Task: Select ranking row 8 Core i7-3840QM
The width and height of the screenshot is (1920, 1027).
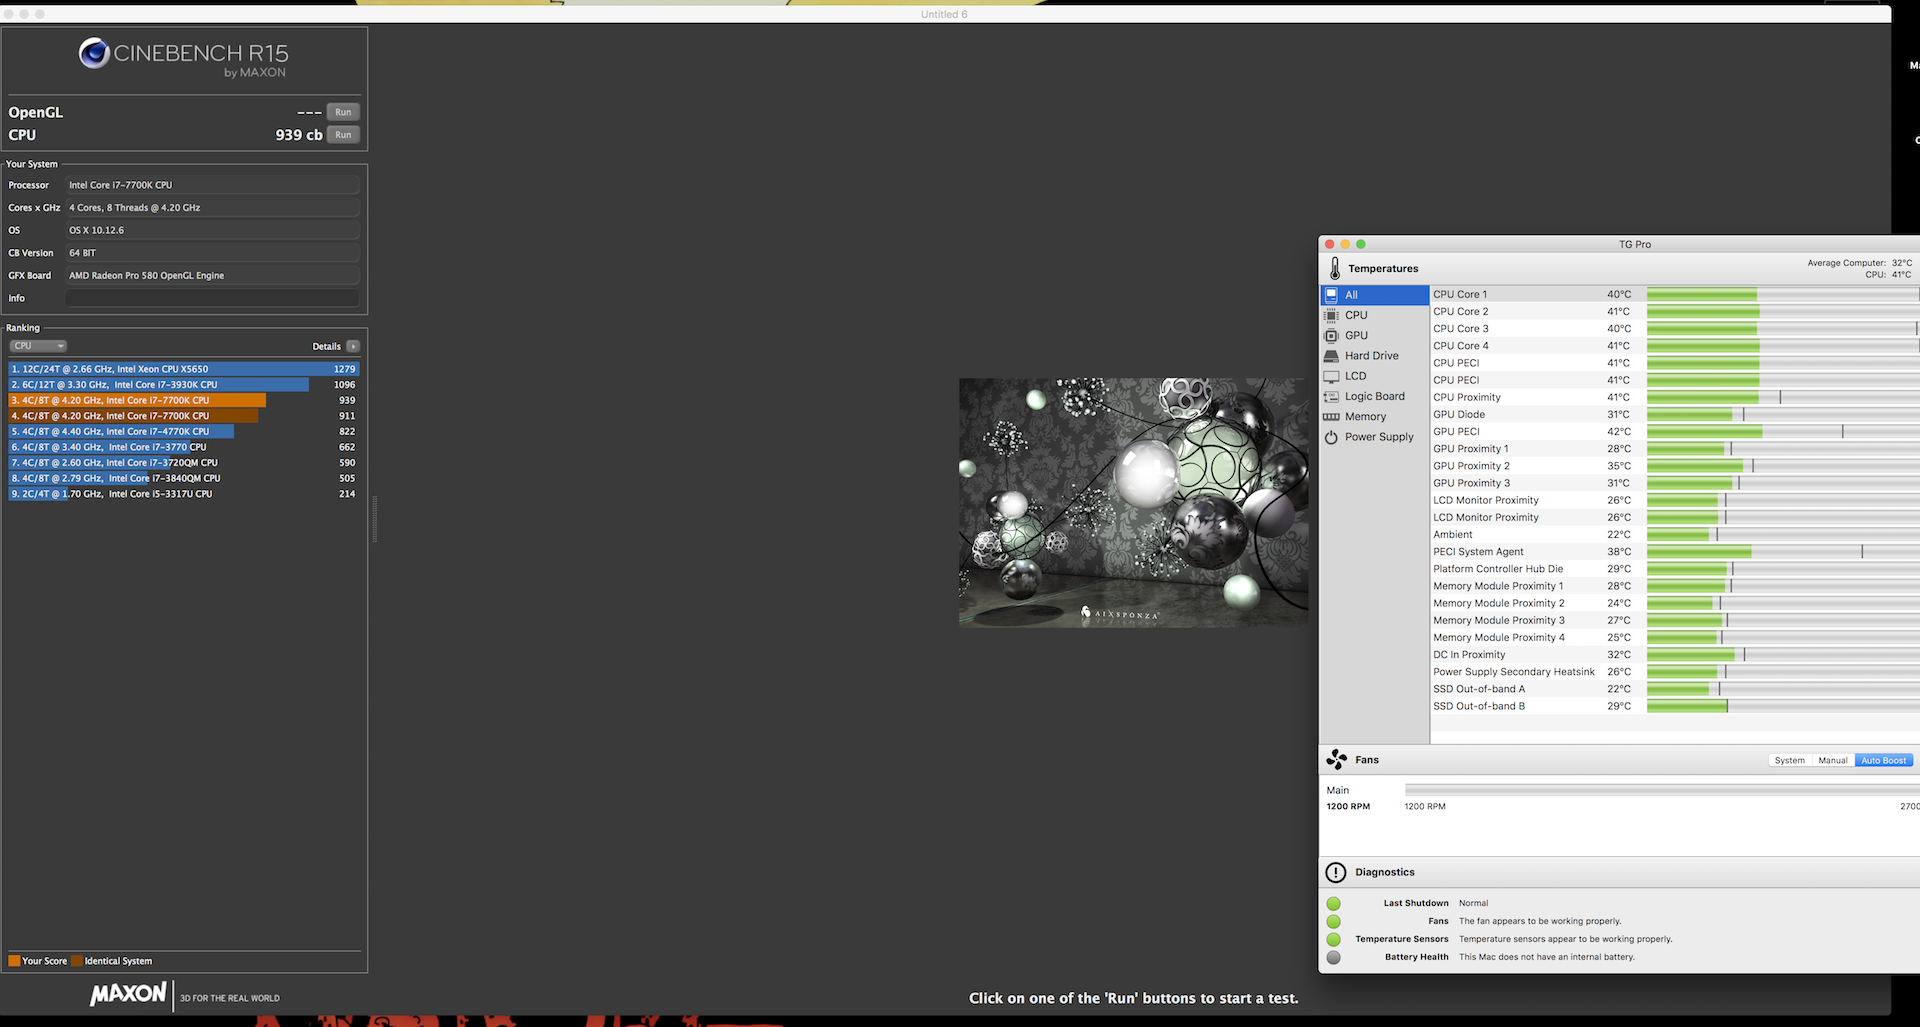Action: click(184, 478)
